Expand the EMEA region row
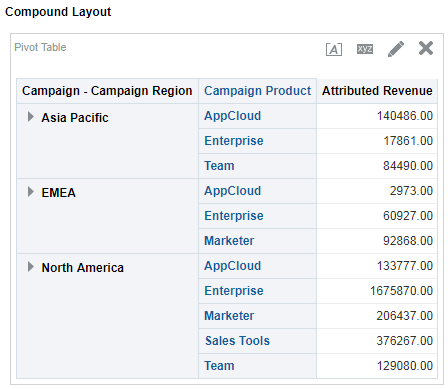Viewport: 448px width, 389px height. coord(31,192)
